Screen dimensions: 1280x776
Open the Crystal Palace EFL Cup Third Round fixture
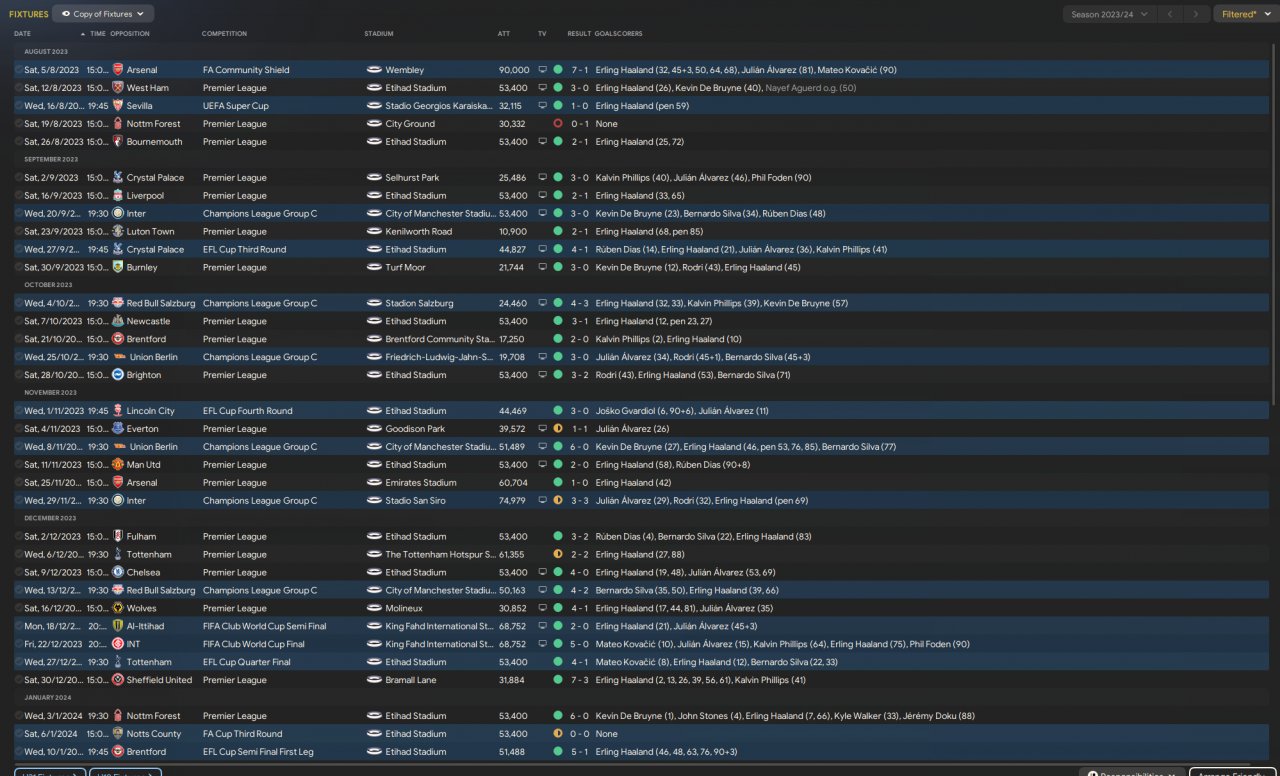pyautogui.click(x=640, y=250)
